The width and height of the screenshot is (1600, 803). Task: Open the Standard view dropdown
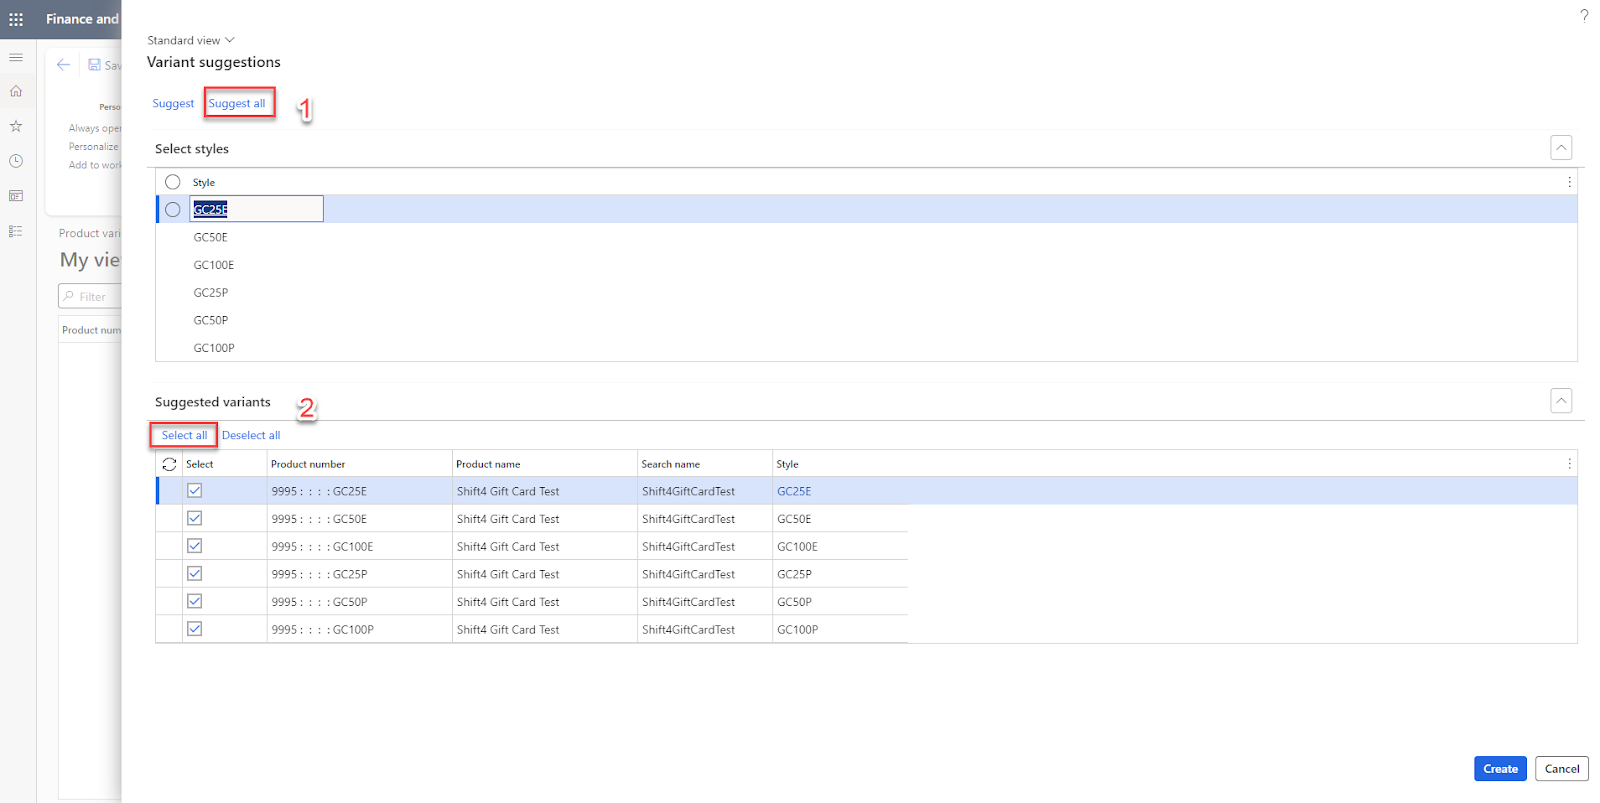coord(190,40)
